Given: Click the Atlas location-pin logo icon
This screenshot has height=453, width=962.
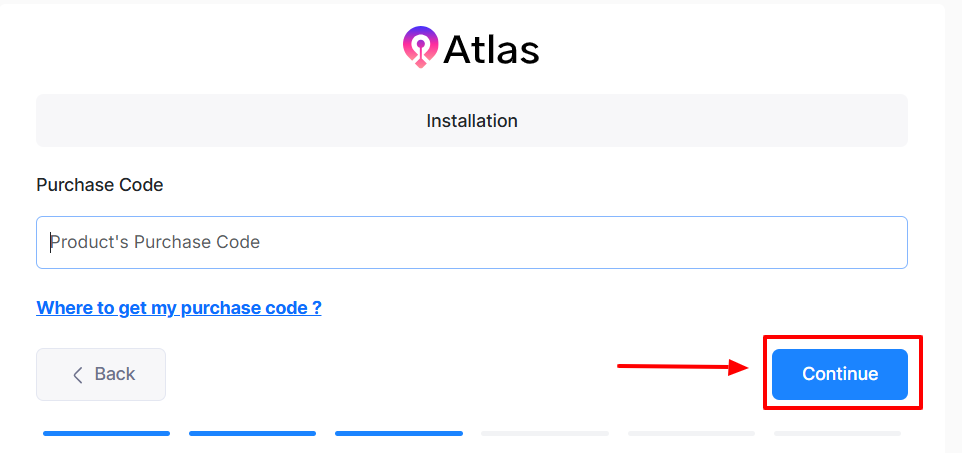Looking at the screenshot, I should pyautogui.click(x=420, y=47).
